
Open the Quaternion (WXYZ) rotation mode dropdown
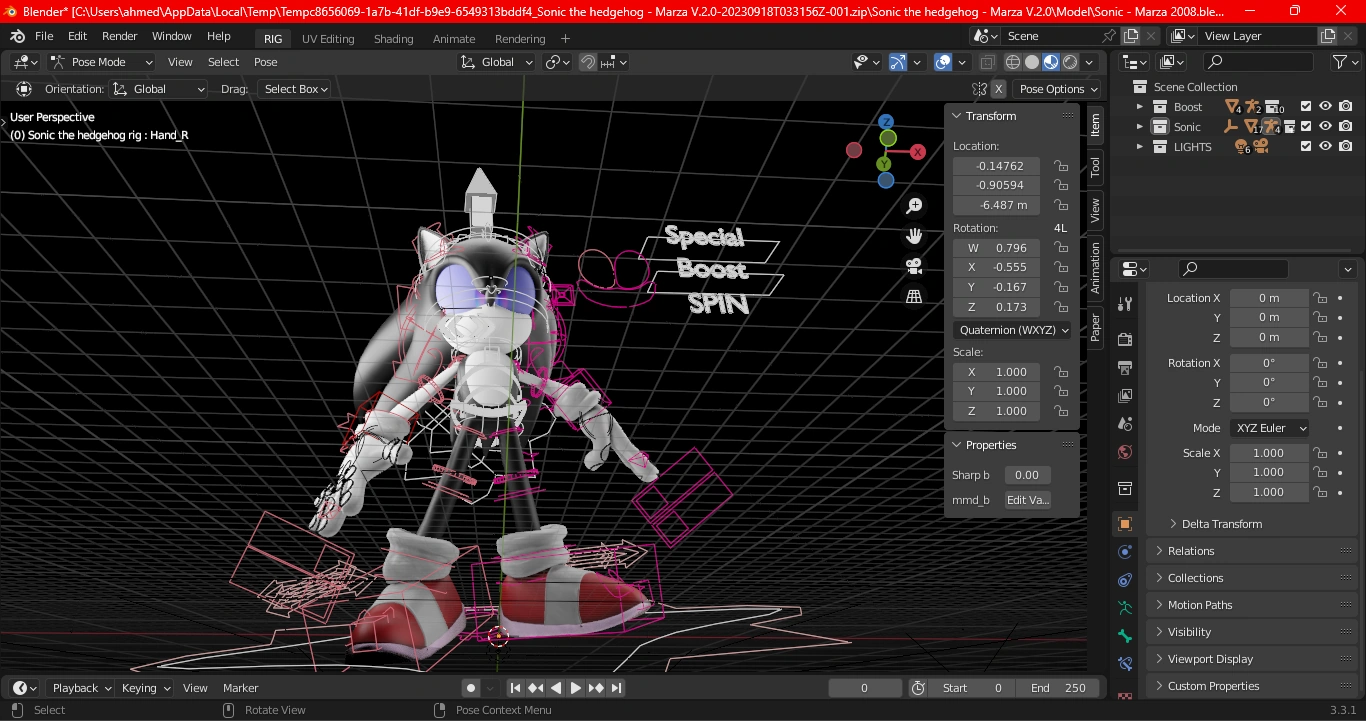[x=1012, y=330]
